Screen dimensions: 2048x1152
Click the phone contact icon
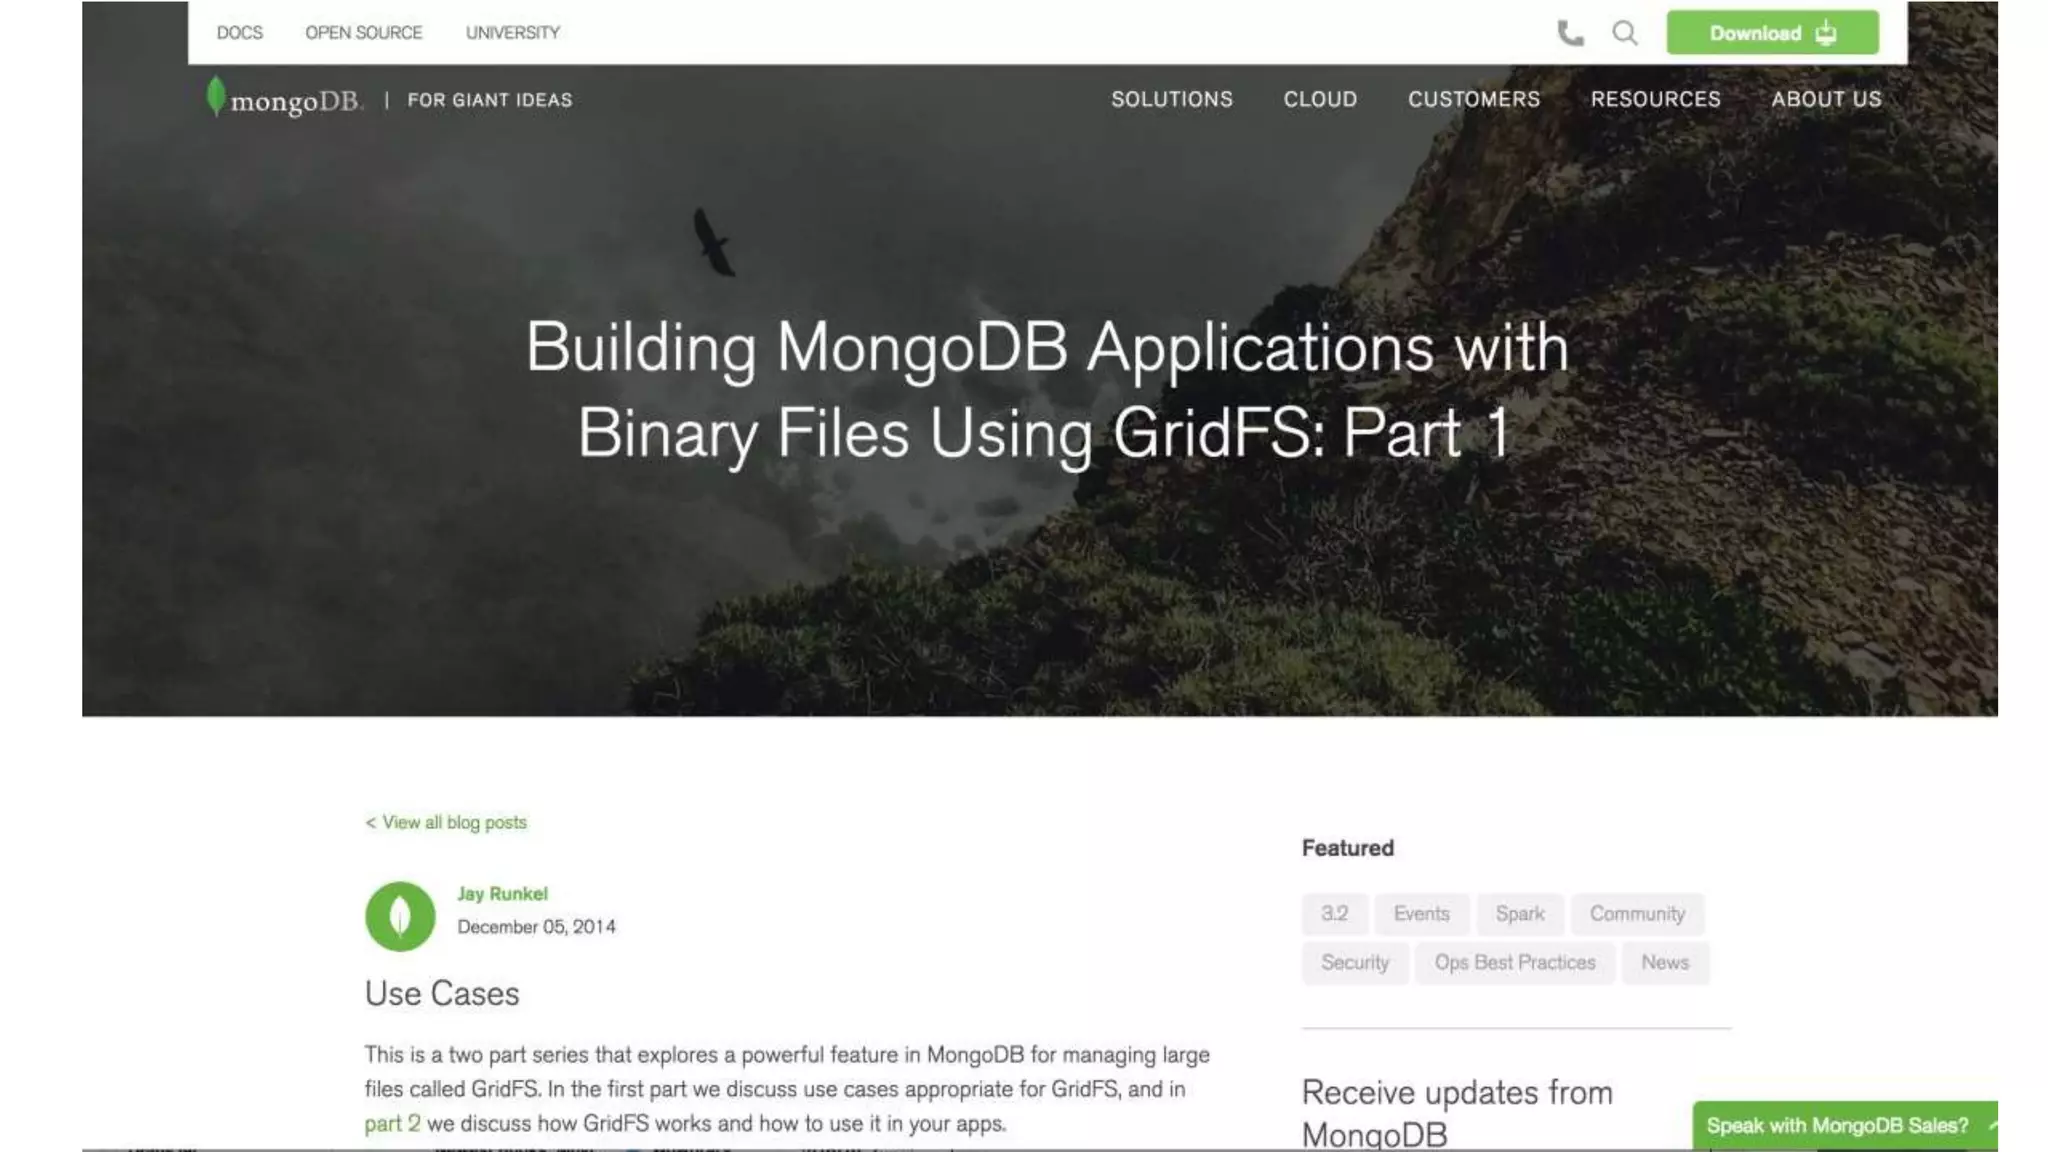[1570, 33]
